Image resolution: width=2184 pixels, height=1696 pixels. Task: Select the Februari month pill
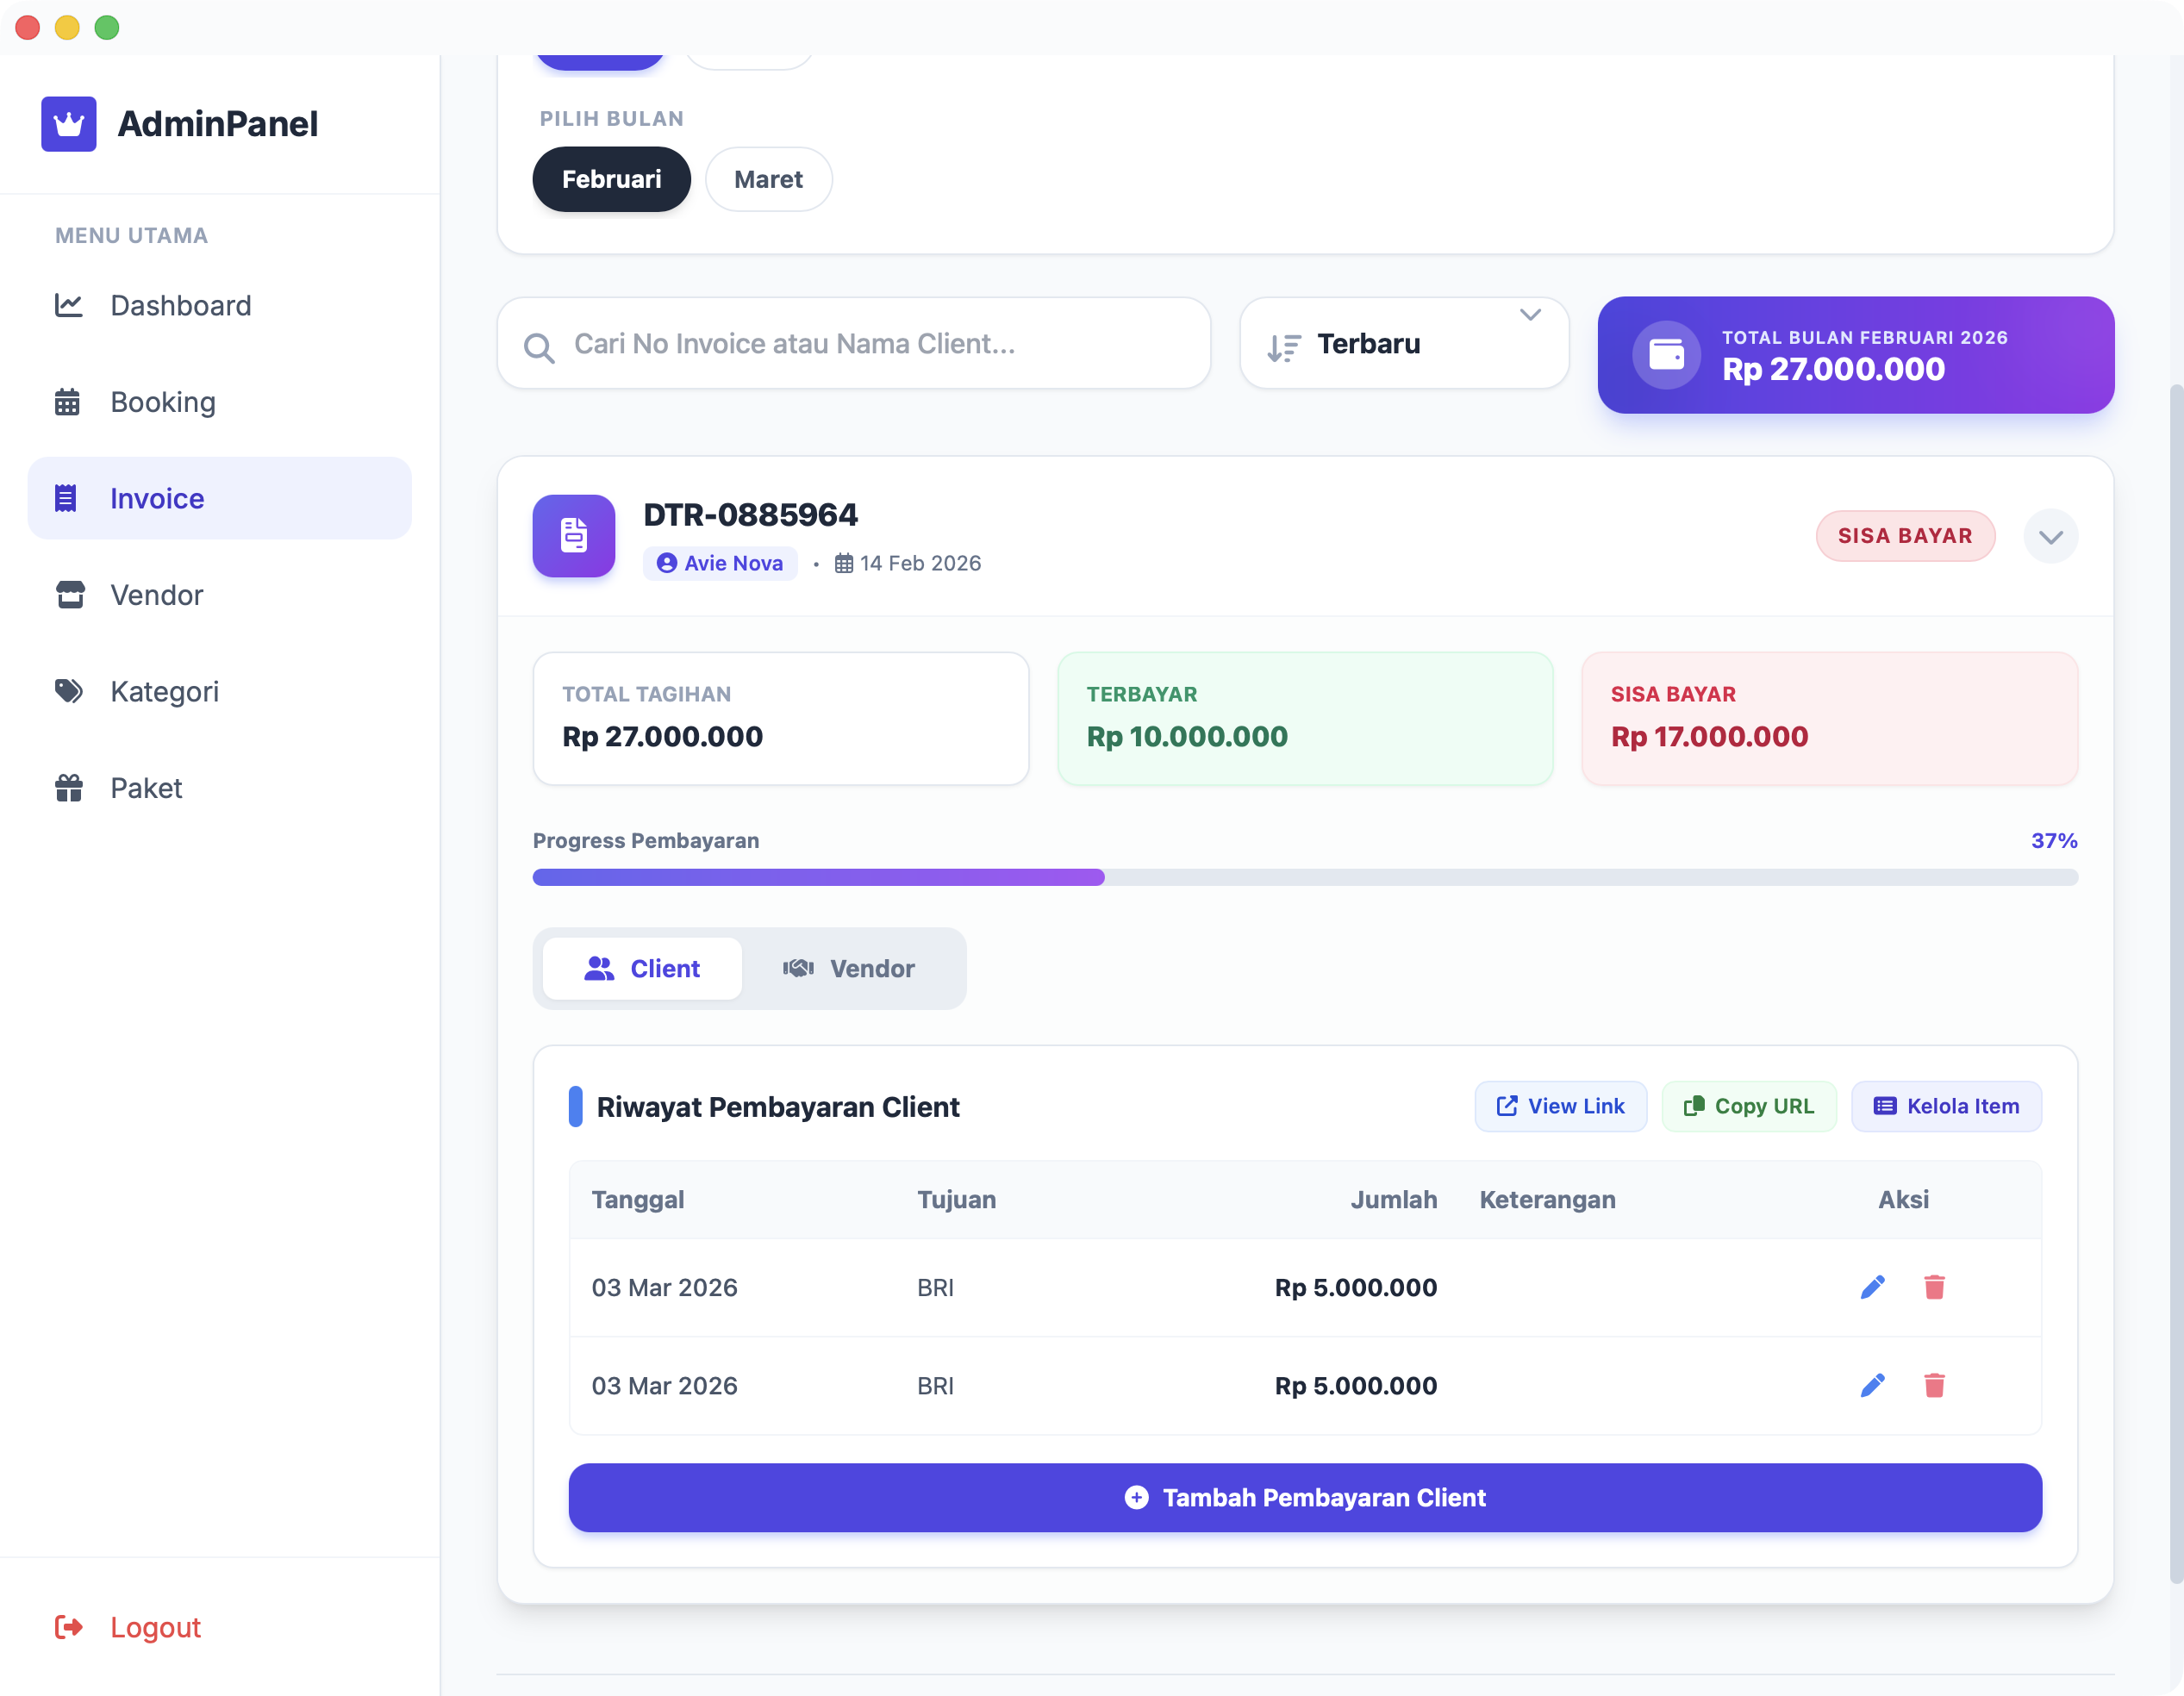pyautogui.click(x=611, y=180)
